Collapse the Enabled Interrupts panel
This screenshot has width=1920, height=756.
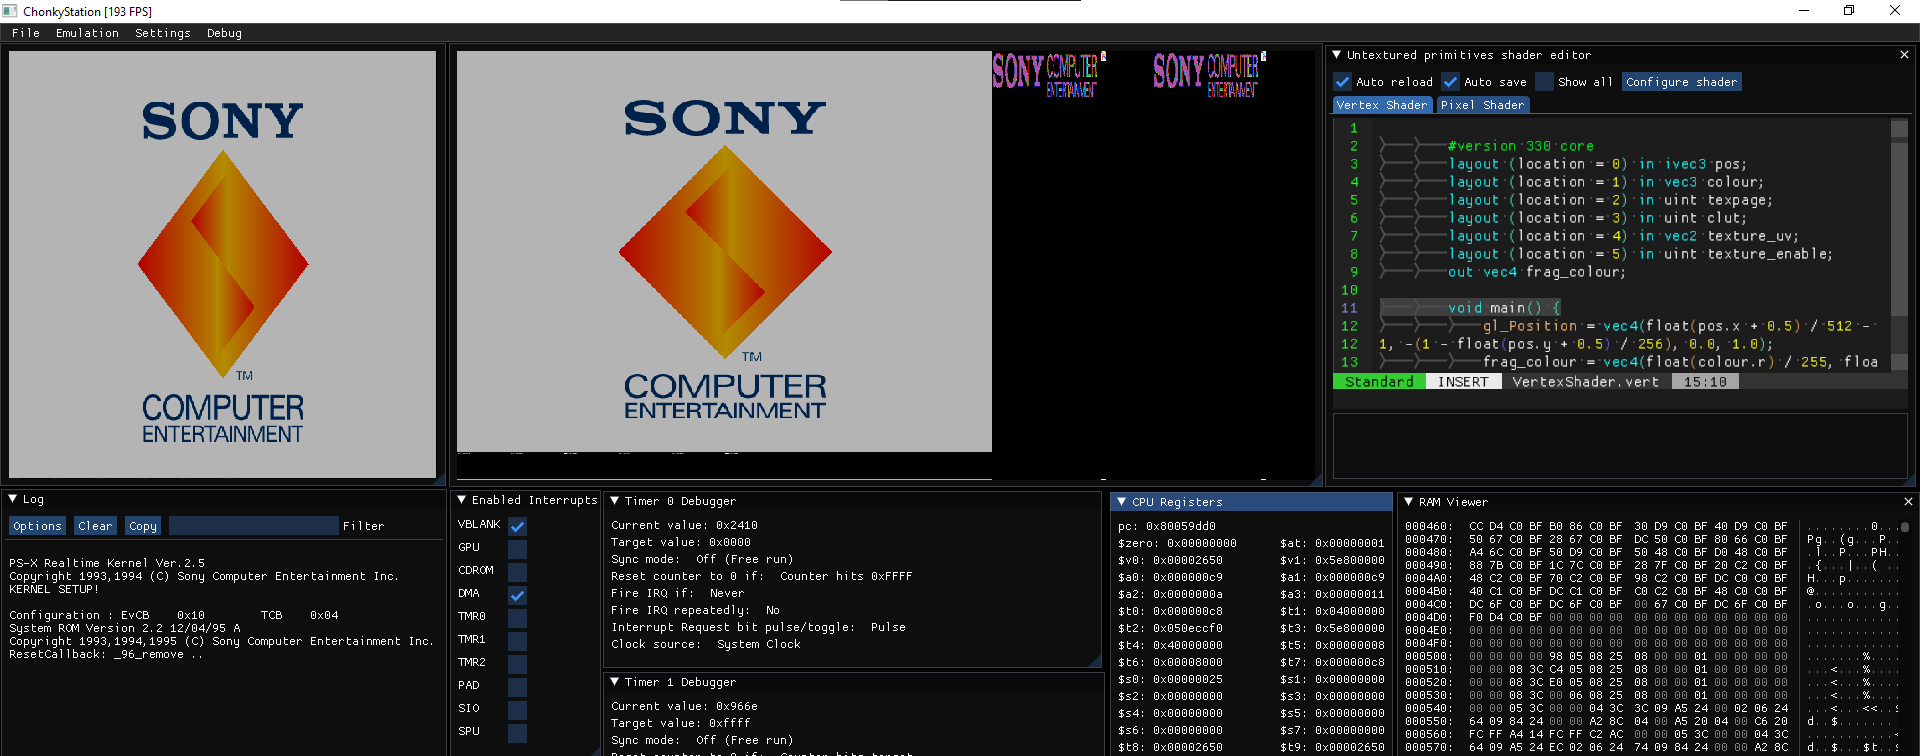tap(462, 500)
